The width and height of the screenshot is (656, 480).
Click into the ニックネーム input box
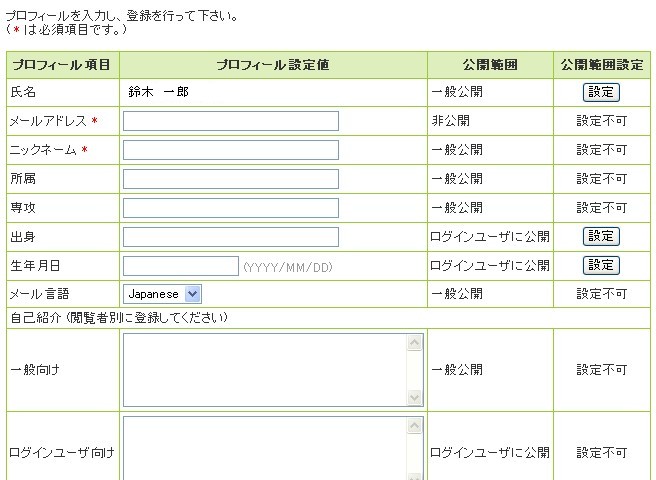pos(231,150)
